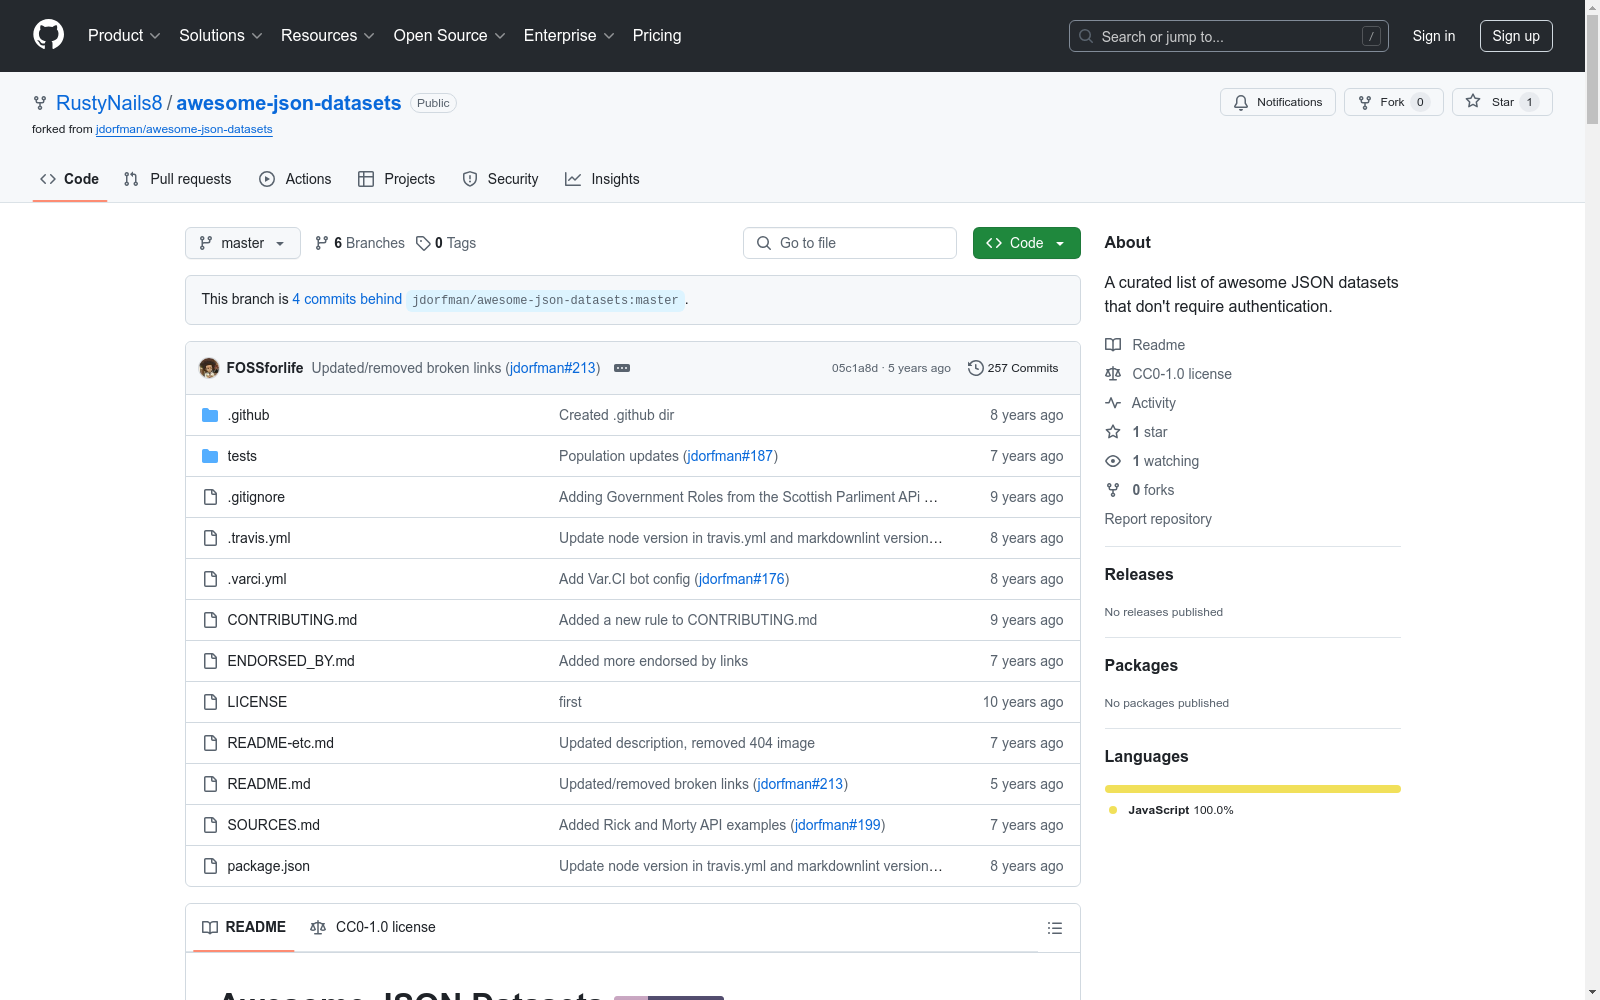The width and height of the screenshot is (1600, 1000).
Task: Open the README outline list icon
Action: (1054, 928)
